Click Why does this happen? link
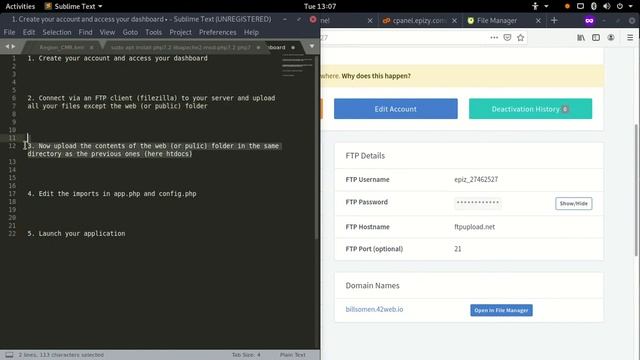Viewport: 640px width, 360px height. (376, 76)
